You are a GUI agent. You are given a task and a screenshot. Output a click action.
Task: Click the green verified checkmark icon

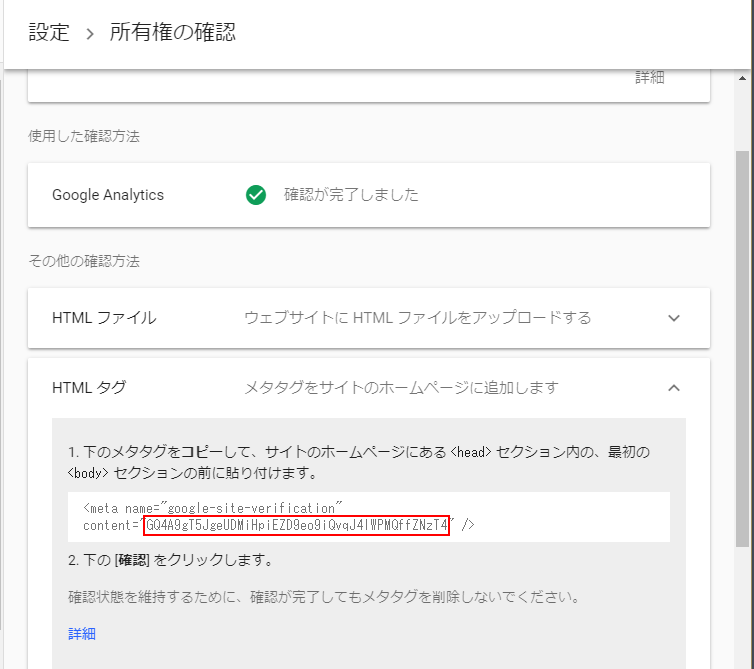(x=256, y=195)
